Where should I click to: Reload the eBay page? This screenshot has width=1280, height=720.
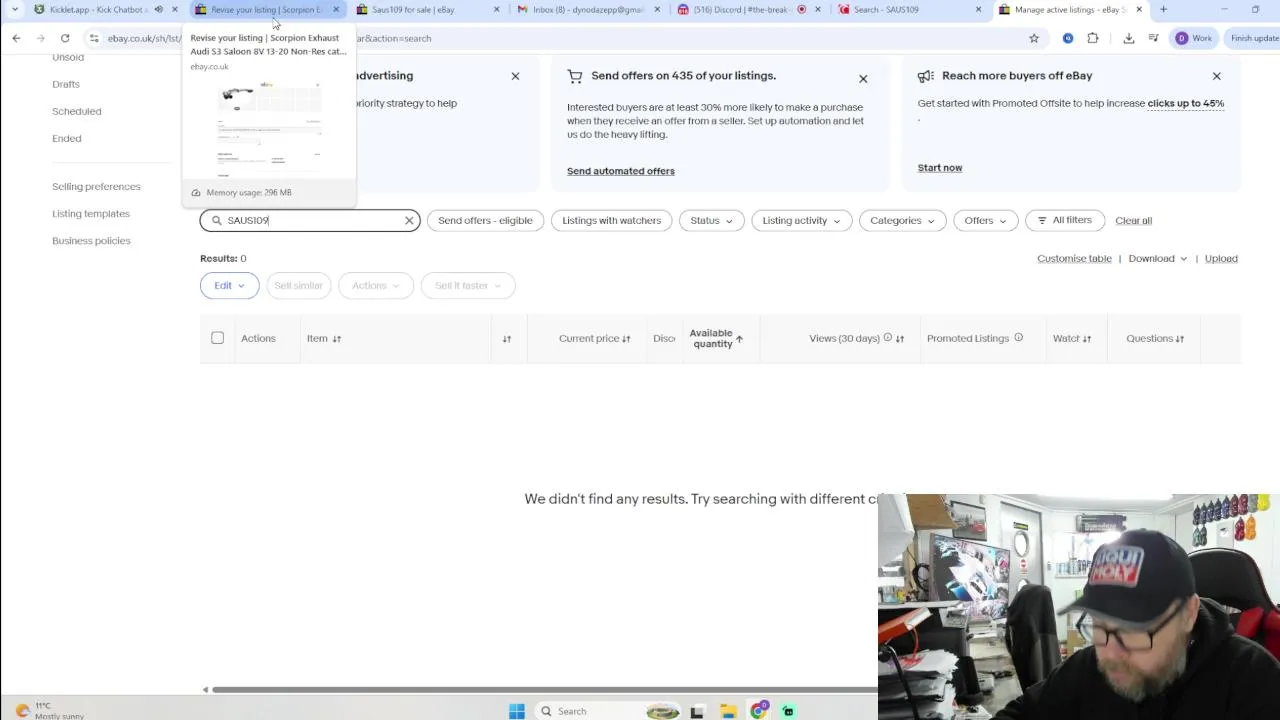[65, 38]
